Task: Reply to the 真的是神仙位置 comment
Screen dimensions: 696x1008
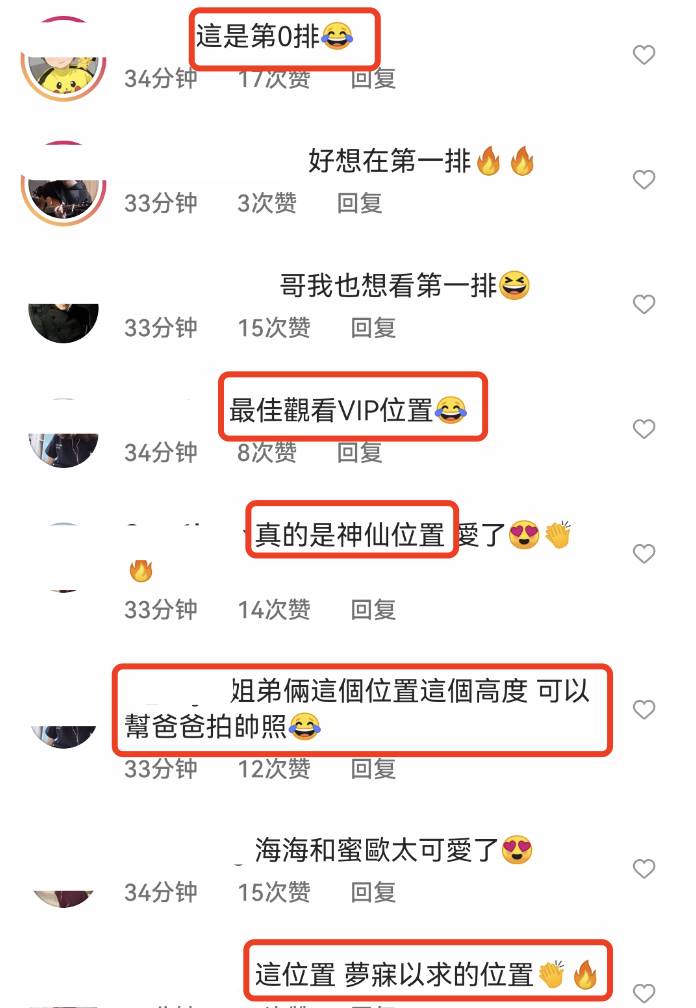Action: (373, 609)
